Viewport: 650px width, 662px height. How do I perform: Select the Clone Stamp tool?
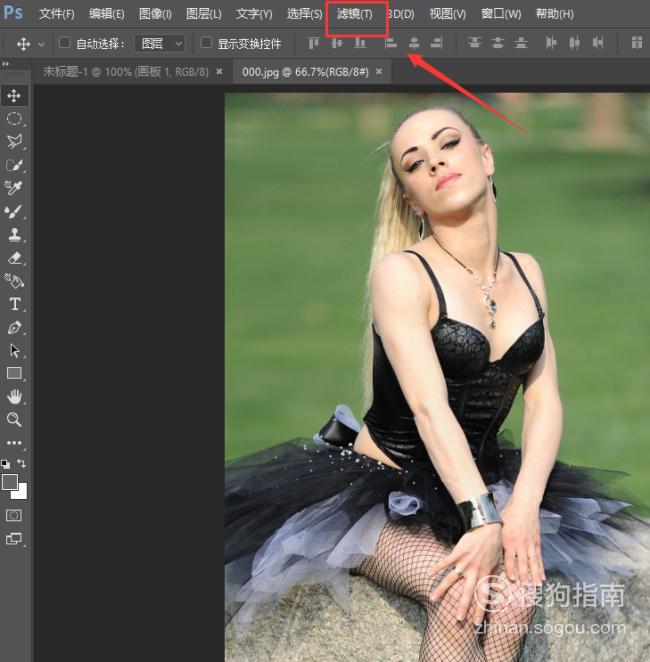click(14, 234)
